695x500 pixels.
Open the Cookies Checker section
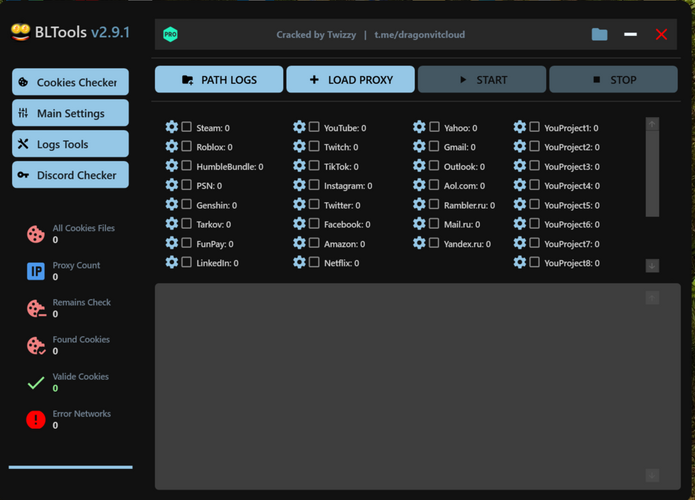coord(70,82)
